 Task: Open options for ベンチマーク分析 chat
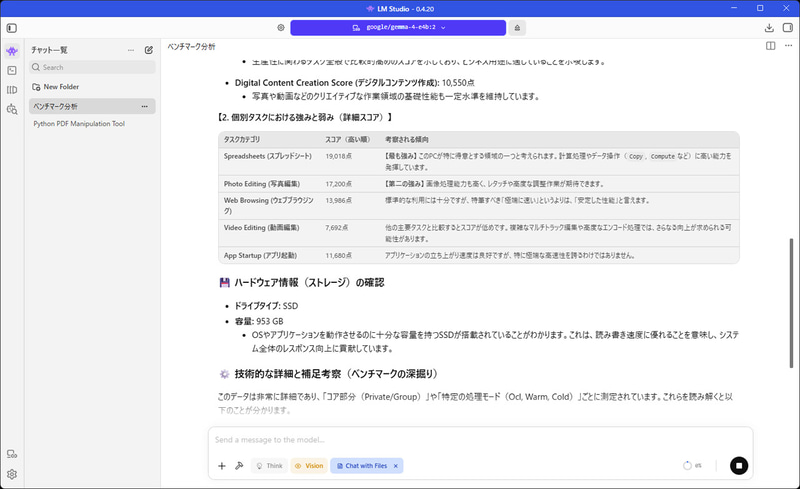[144, 106]
